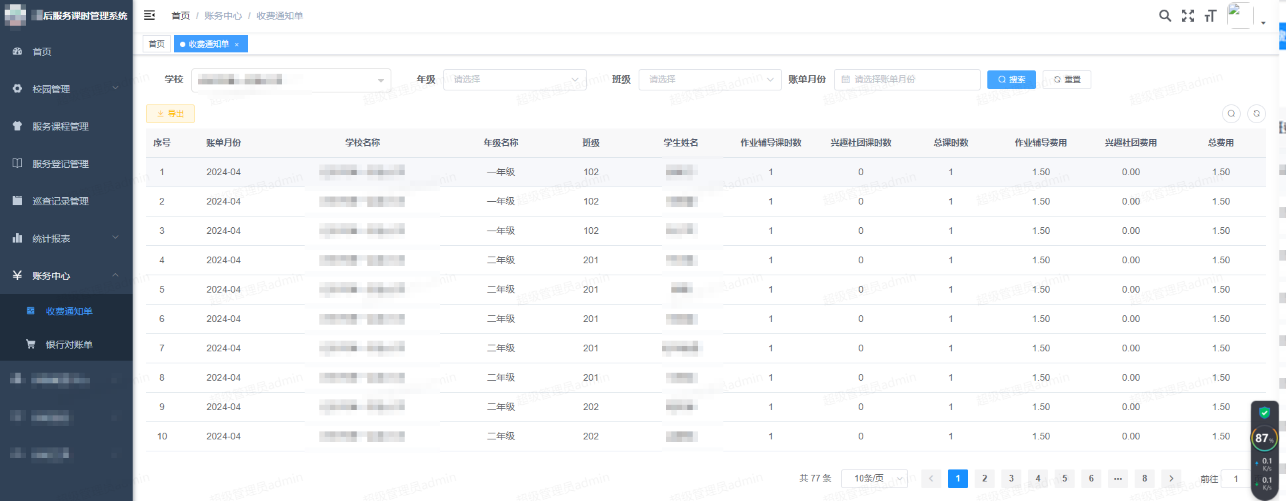
Task: Select page 3 in pagination
Action: pyautogui.click(x=1011, y=478)
